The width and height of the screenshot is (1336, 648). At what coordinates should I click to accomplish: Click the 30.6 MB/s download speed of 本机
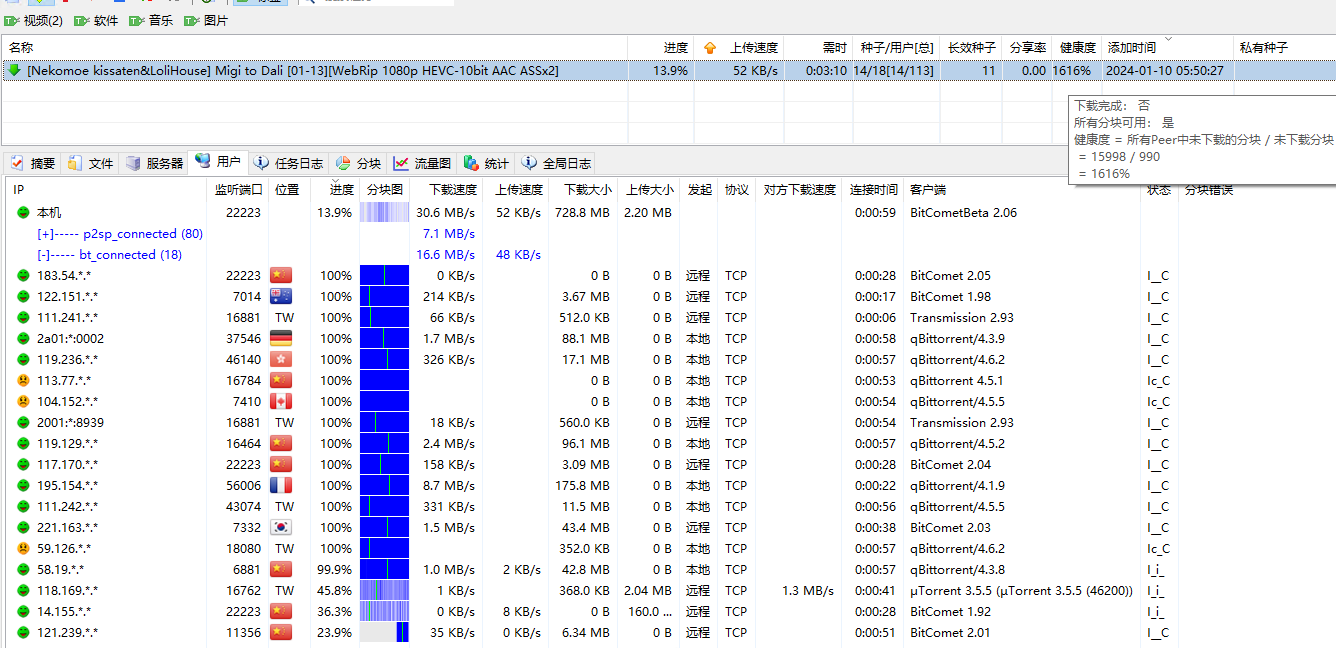tap(445, 213)
